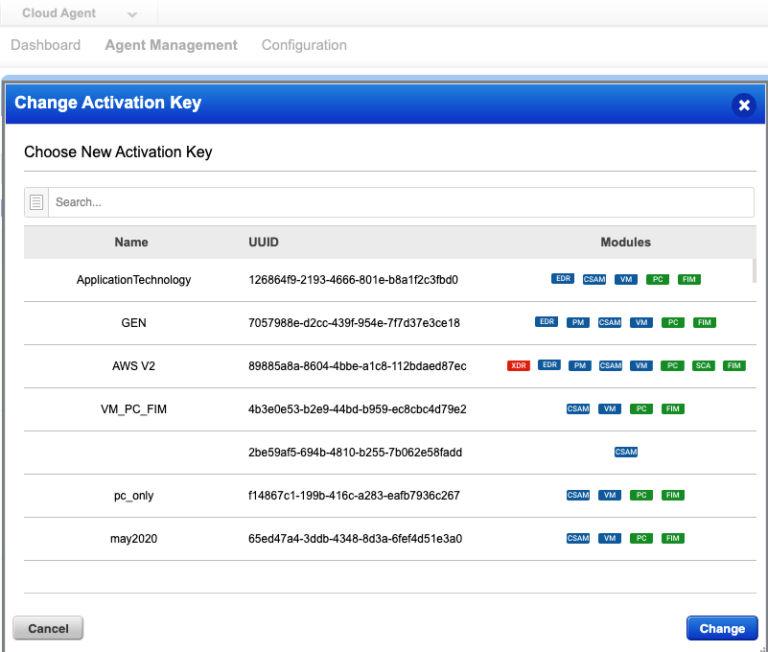This screenshot has height=652, width=768.
Task: Click the EDR badge in AWS V2 row
Action: click(549, 365)
